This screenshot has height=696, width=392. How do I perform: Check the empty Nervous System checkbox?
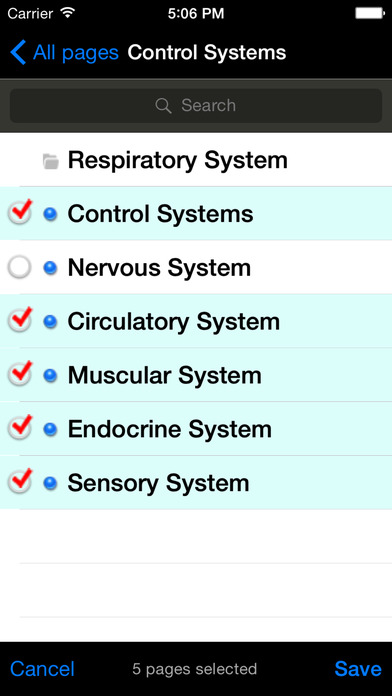[20, 268]
